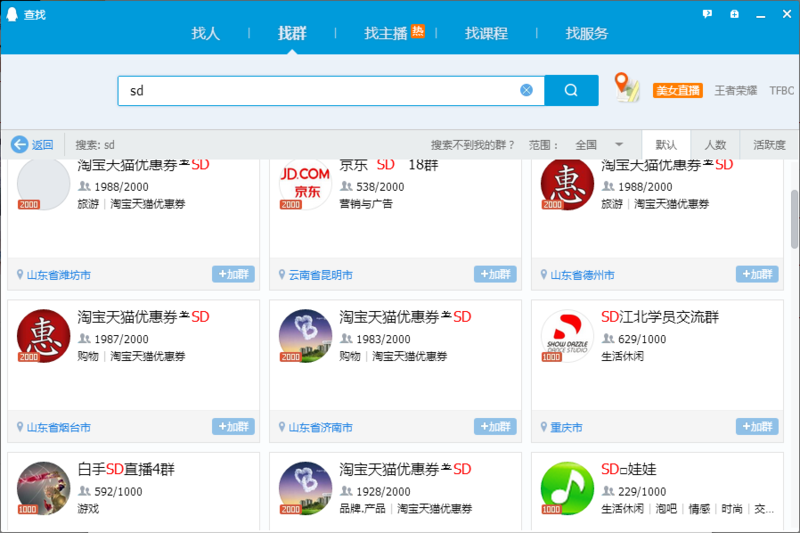Image resolution: width=800 pixels, height=533 pixels.
Task: Click the results list vertical scrollbar
Action: pyautogui.click(x=794, y=219)
